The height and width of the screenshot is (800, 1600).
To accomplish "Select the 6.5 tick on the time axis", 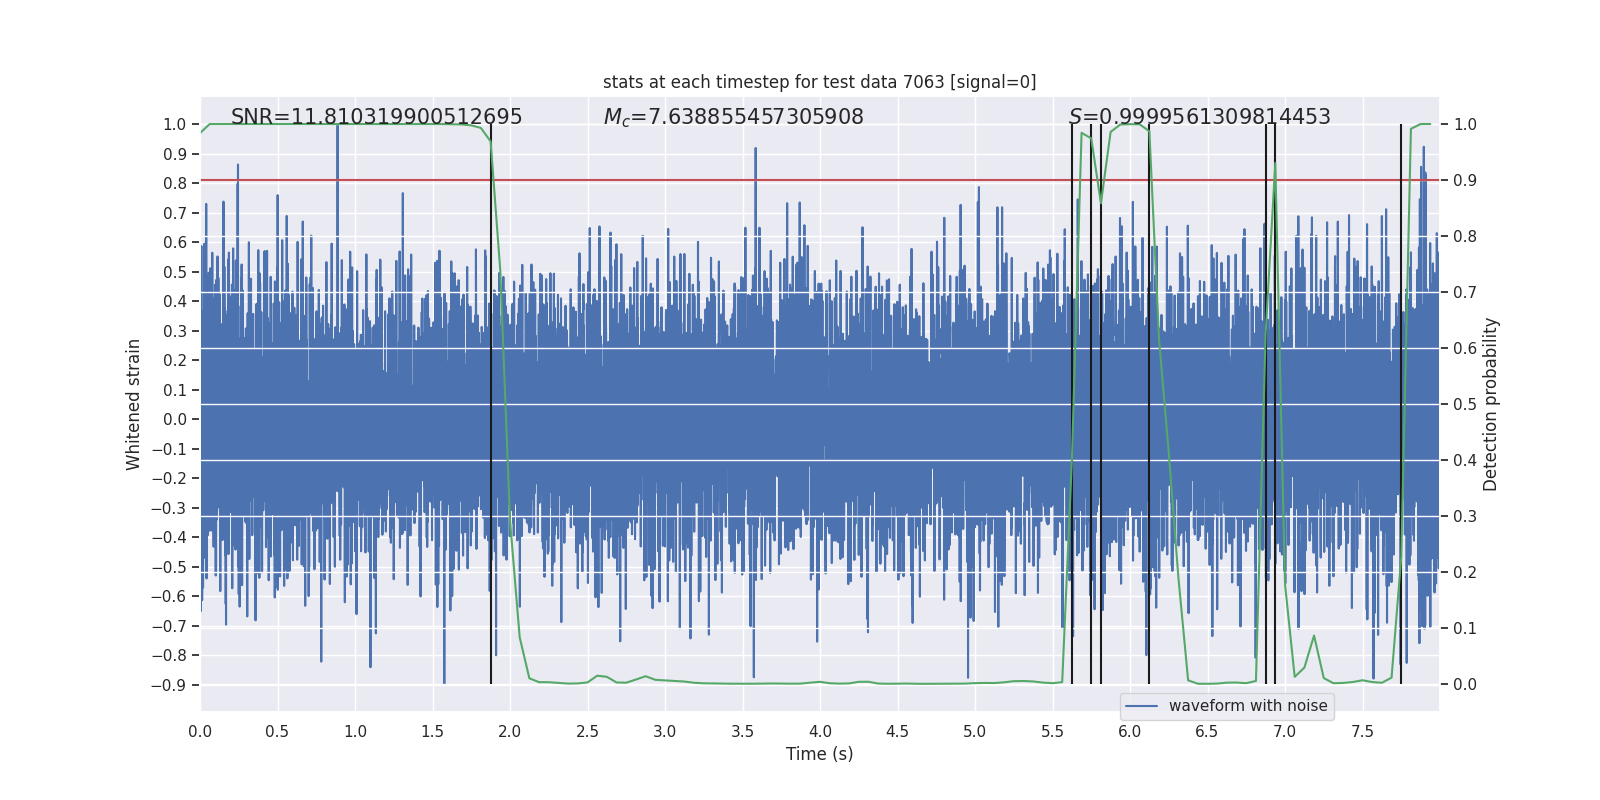I will point(1207,731).
